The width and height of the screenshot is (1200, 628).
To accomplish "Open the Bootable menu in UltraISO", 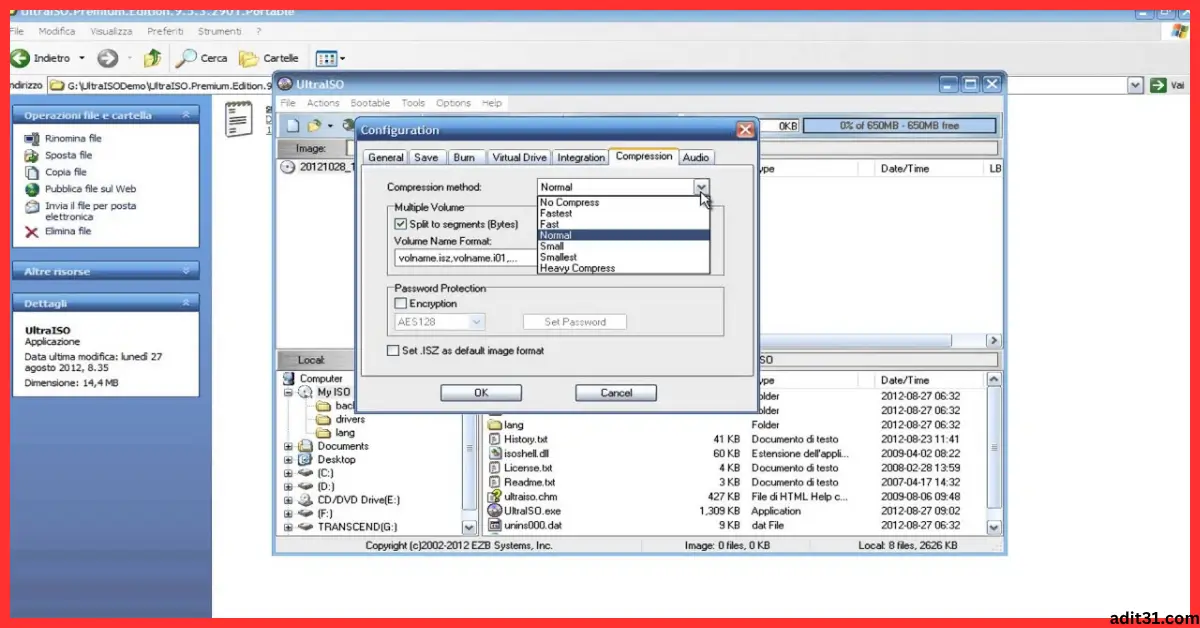I will (x=370, y=103).
